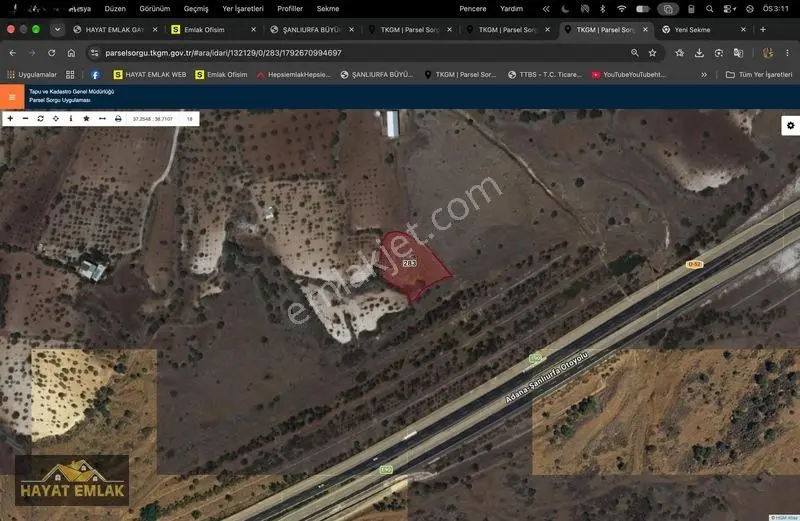Image resolution: width=800 pixels, height=521 pixels.
Task: Open favorites with the map toolbar star
Action: [86, 119]
